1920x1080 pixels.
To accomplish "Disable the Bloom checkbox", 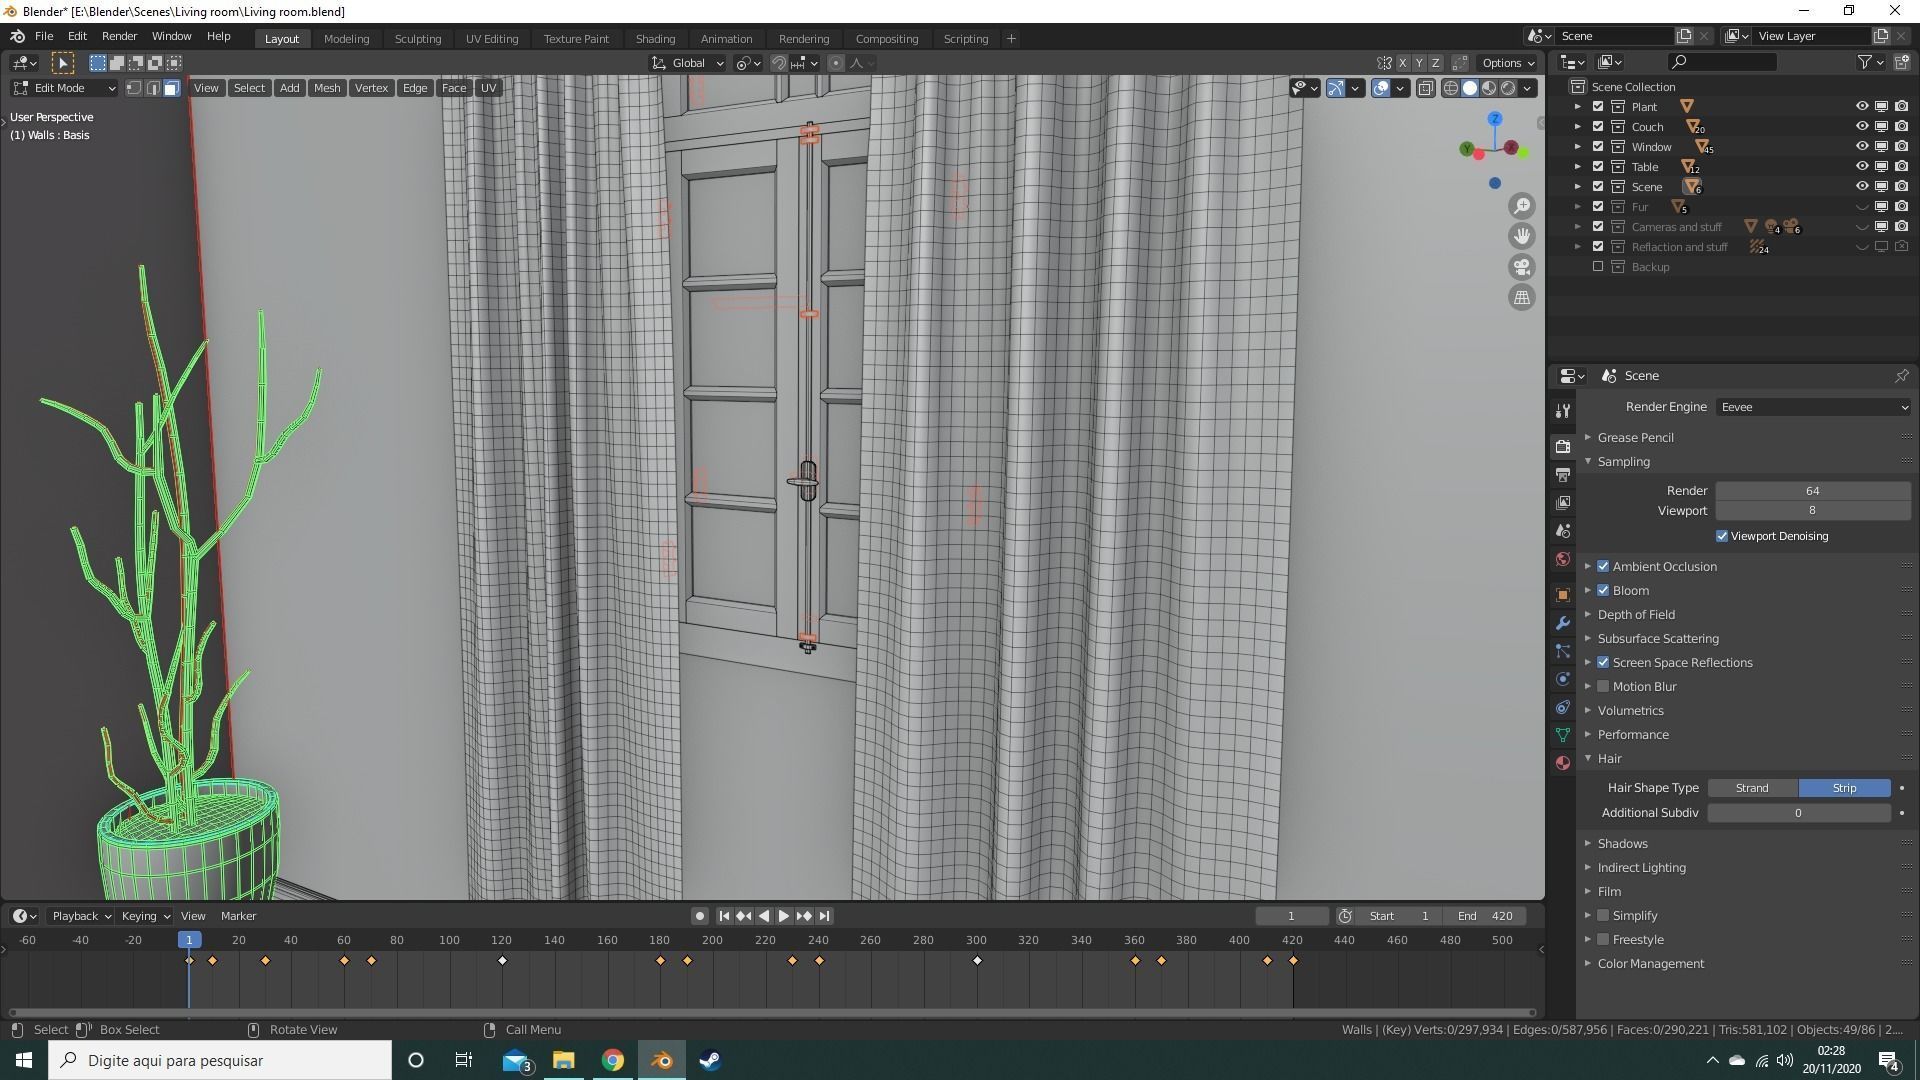I will 1603,591.
